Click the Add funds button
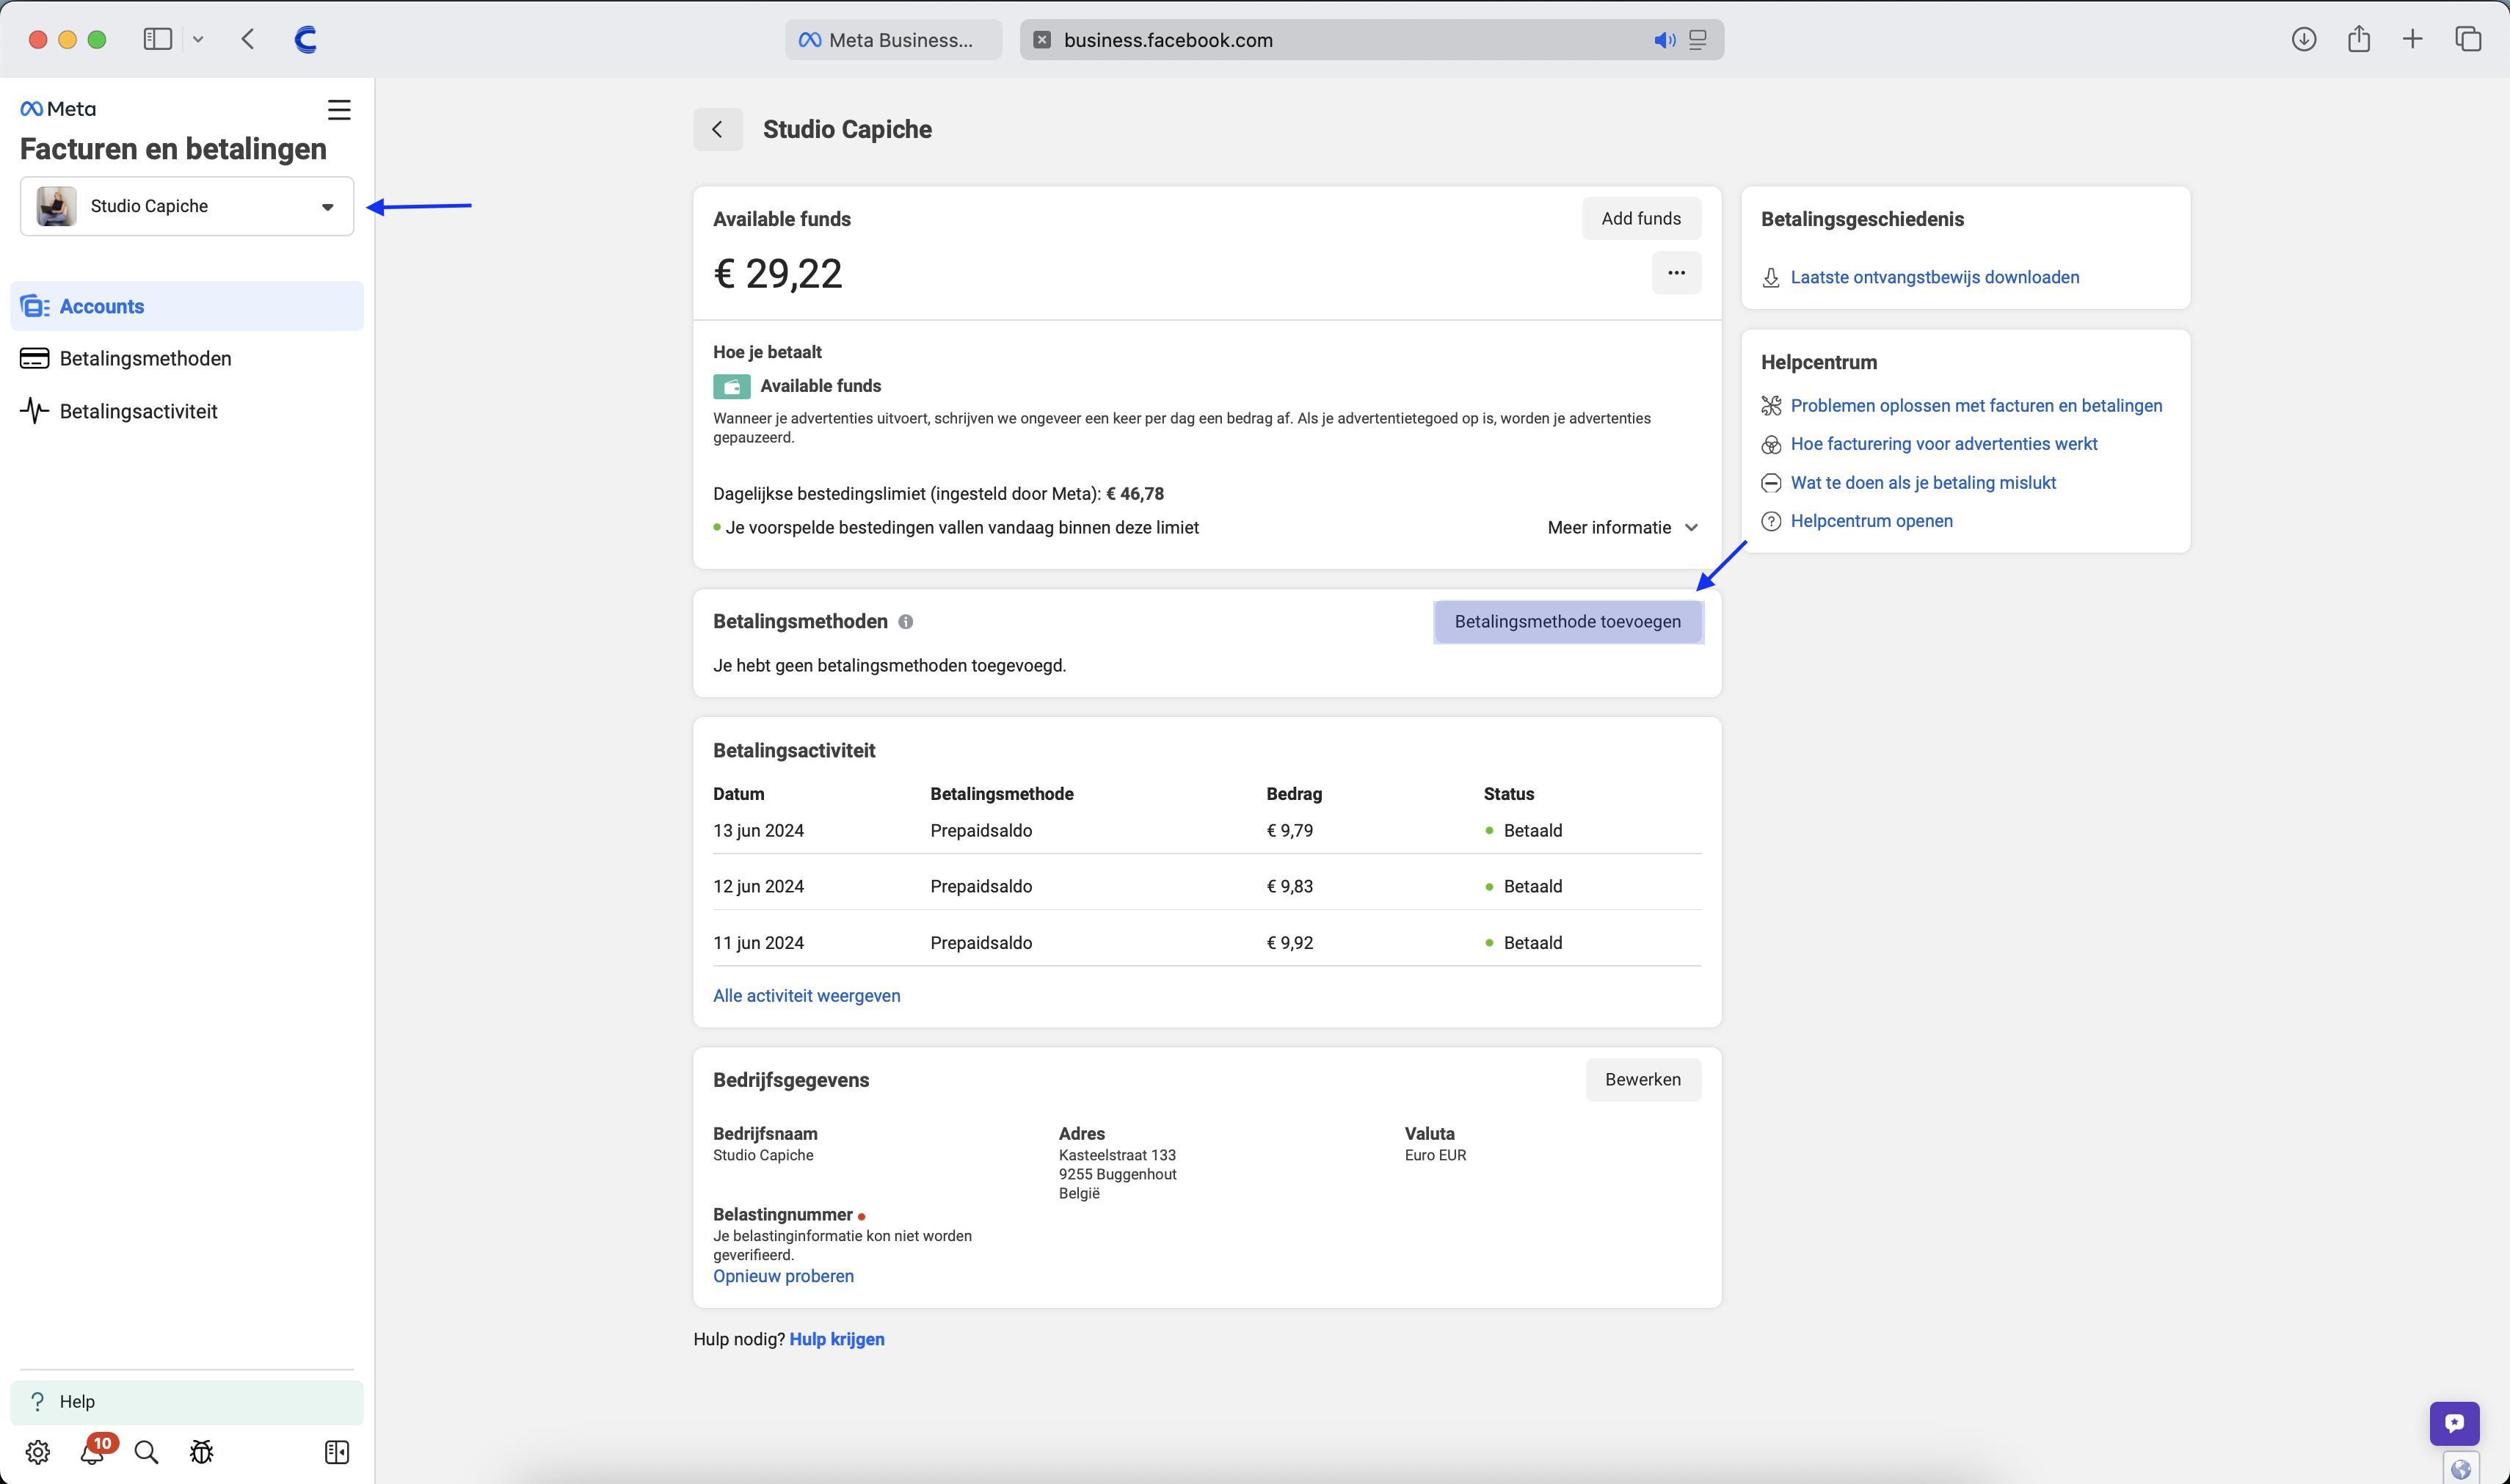This screenshot has width=2510, height=1484. click(x=1641, y=218)
